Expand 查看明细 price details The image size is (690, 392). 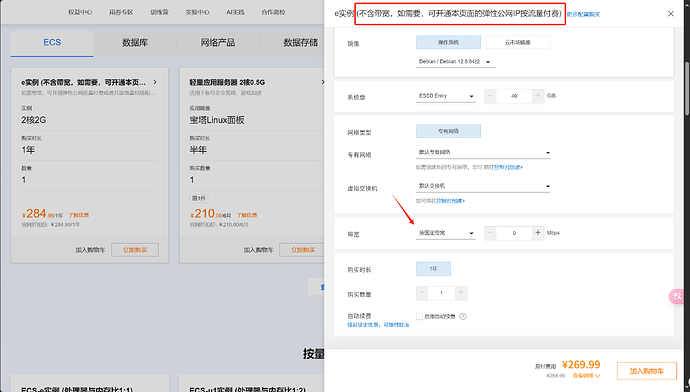coord(586,376)
